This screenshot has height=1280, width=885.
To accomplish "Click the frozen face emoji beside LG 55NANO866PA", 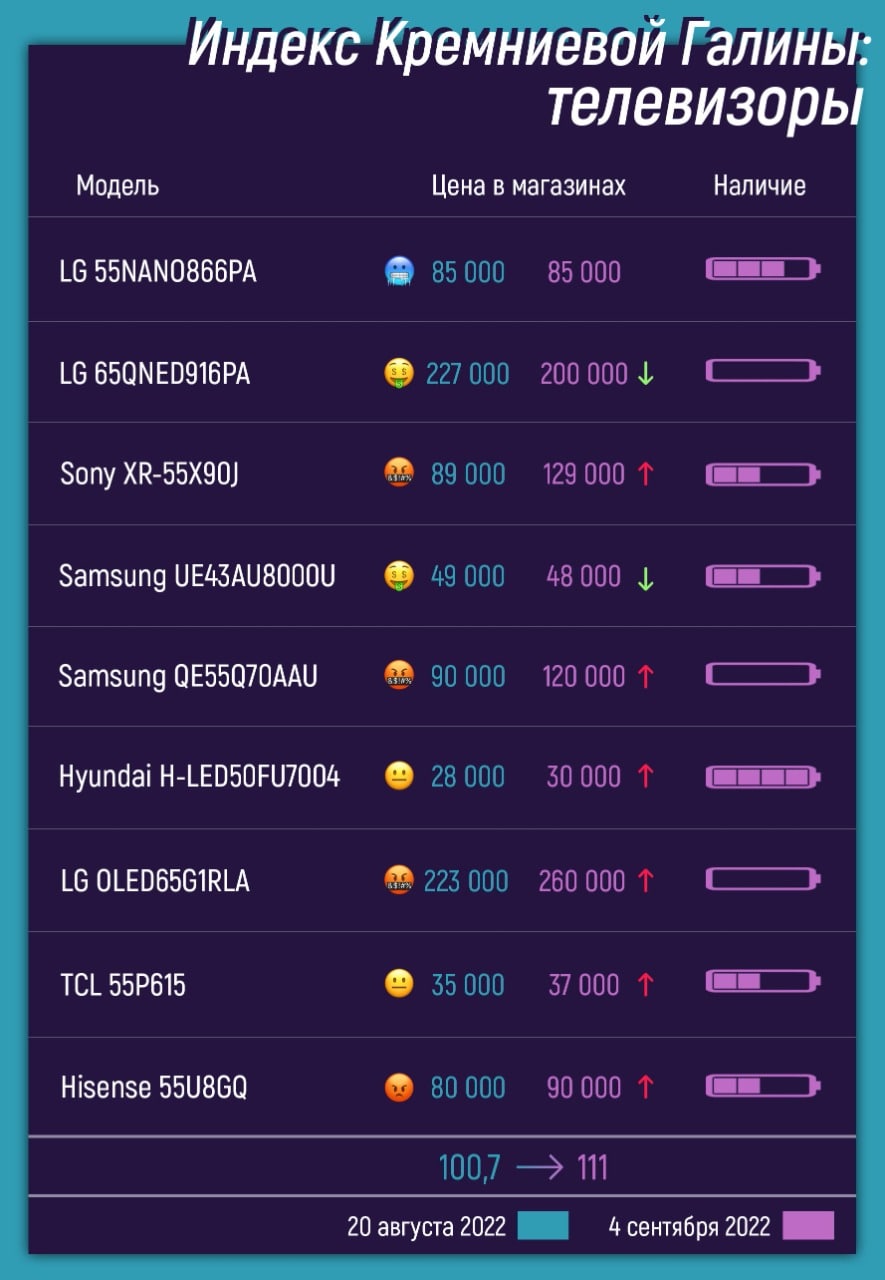I will pos(399,271).
